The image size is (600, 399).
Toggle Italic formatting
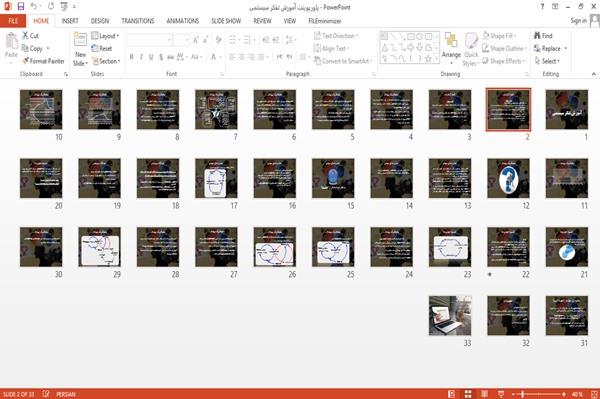pyautogui.click(x=141, y=57)
